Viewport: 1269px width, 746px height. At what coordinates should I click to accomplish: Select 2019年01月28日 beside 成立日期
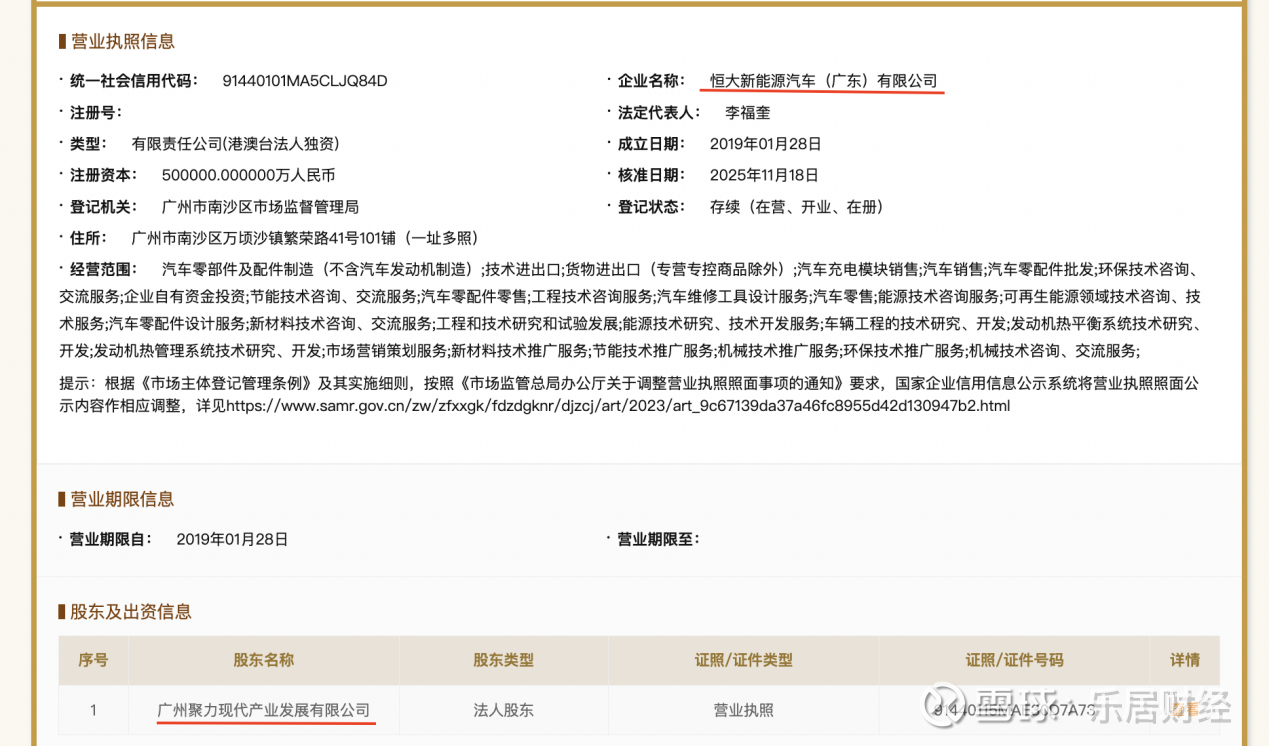coord(765,144)
